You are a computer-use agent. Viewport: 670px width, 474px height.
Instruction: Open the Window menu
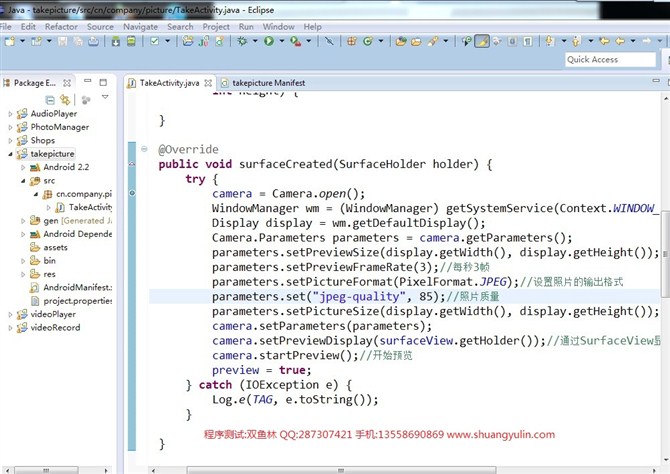pos(278,26)
